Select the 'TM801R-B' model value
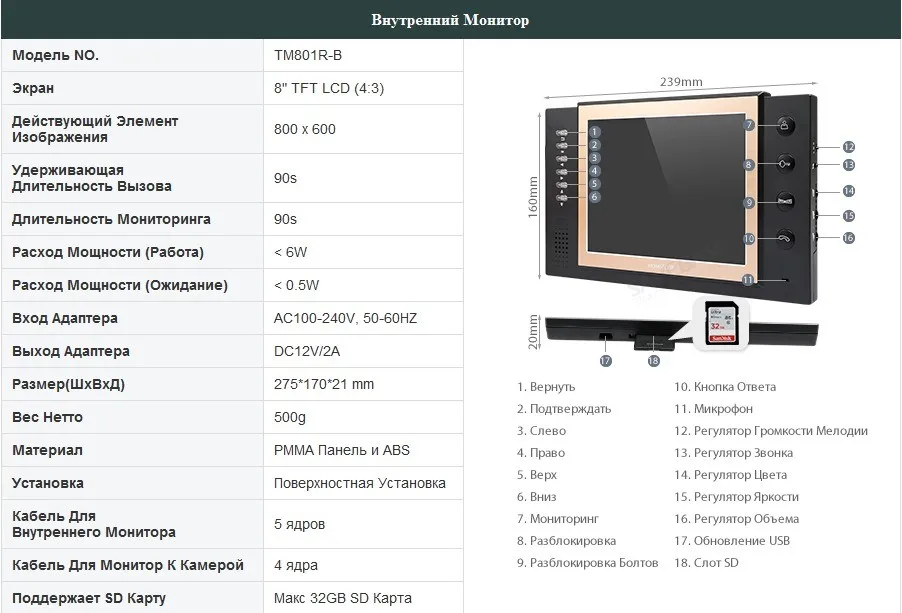The image size is (902, 613). pyautogui.click(x=308, y=55)
